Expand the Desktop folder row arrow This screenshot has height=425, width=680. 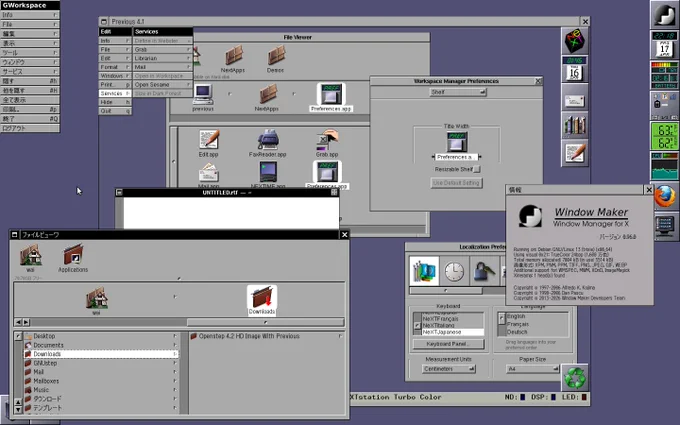coord(175,336)
